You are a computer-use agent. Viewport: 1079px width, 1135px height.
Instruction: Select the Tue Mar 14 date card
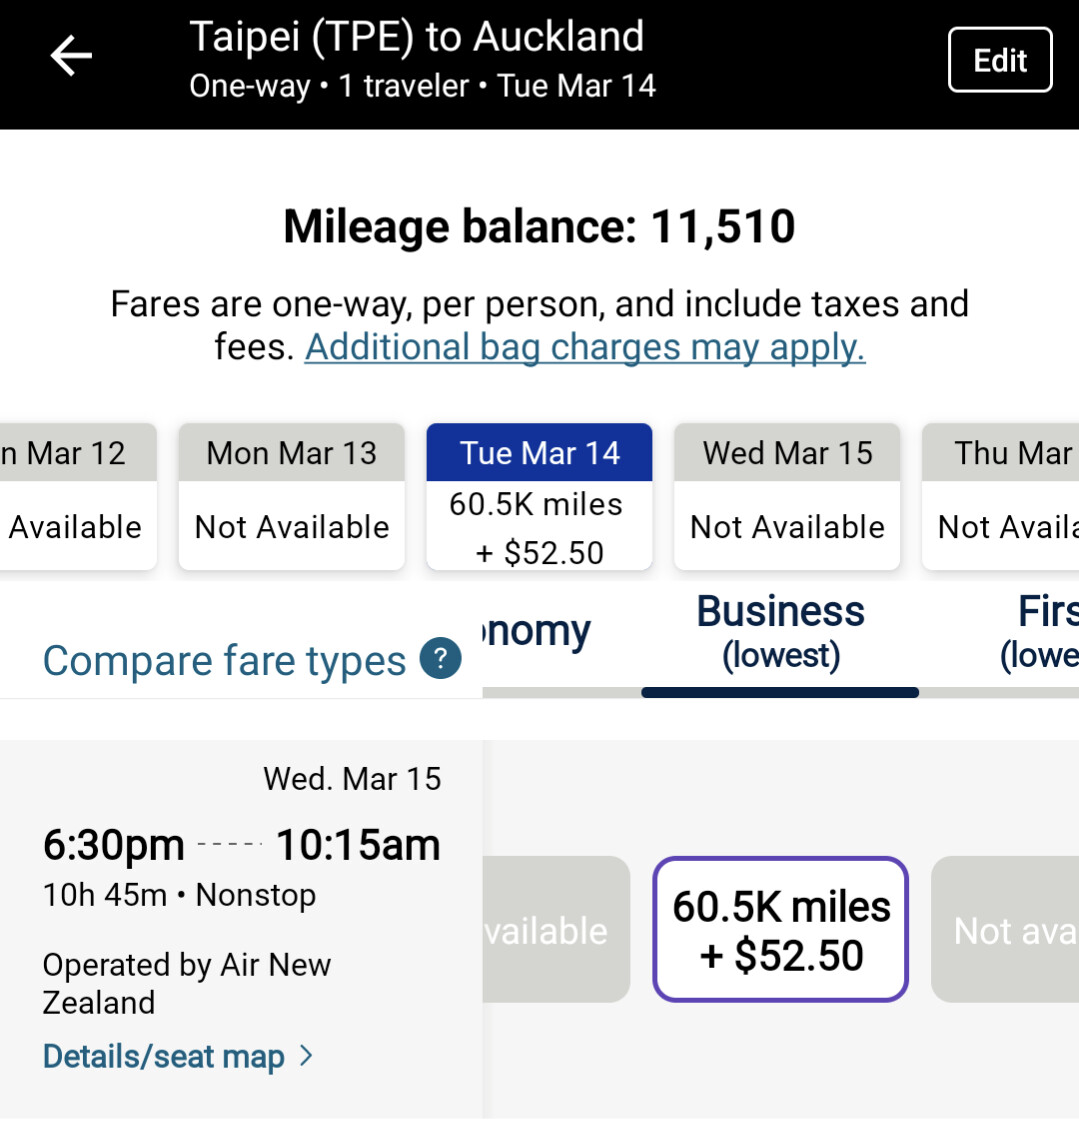click(539, 497)
